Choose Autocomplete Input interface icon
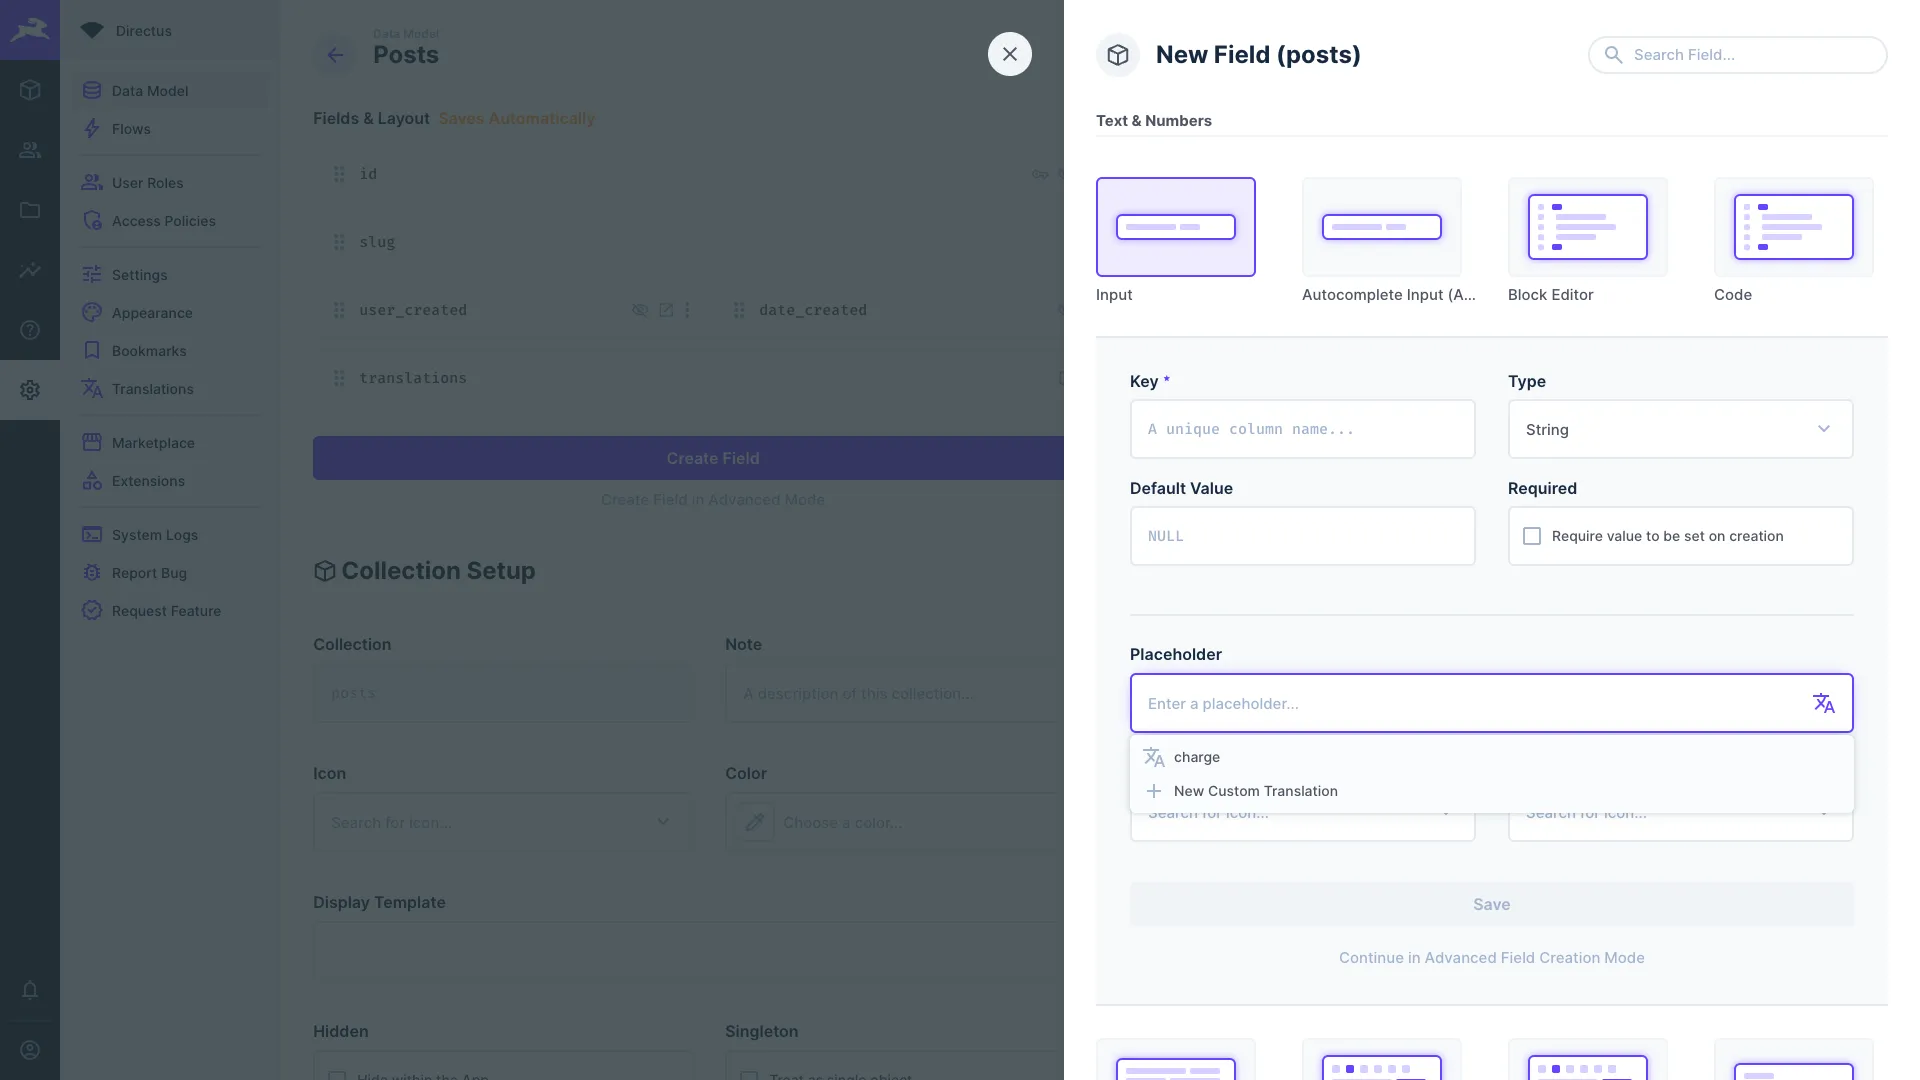The height and width of the screenshot is (1080, 1920). pyautogui.click(x=1381, y=227)
